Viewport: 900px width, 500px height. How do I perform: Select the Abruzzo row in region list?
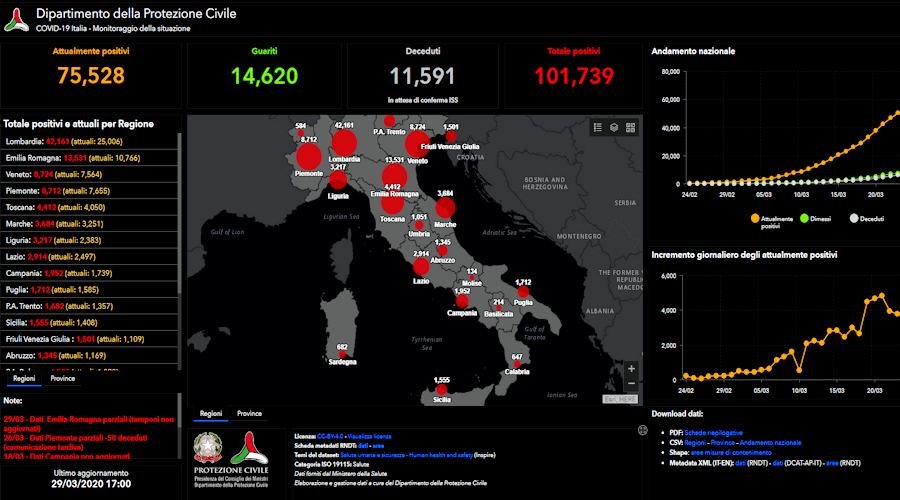(x=89, y=355)
